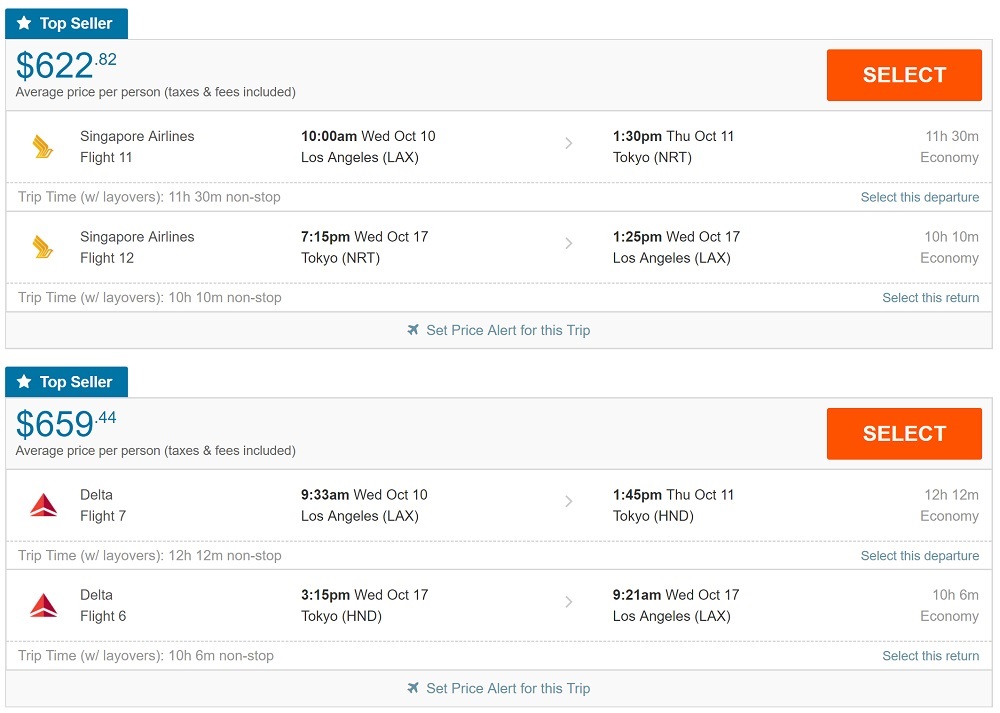This screenshot has width=1000, height=713.
Task: Click the Singapore Airlines logo for Flight 12
Action: (42, 247)
